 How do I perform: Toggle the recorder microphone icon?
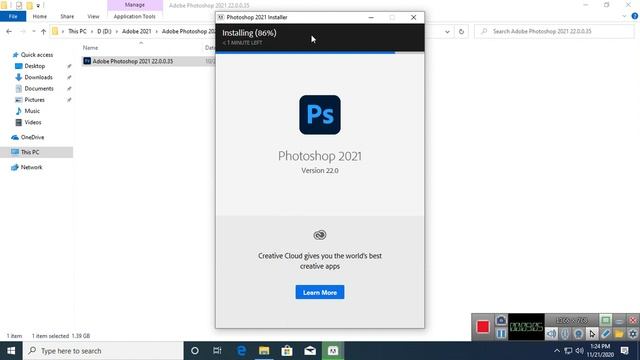tap(565, 333)
